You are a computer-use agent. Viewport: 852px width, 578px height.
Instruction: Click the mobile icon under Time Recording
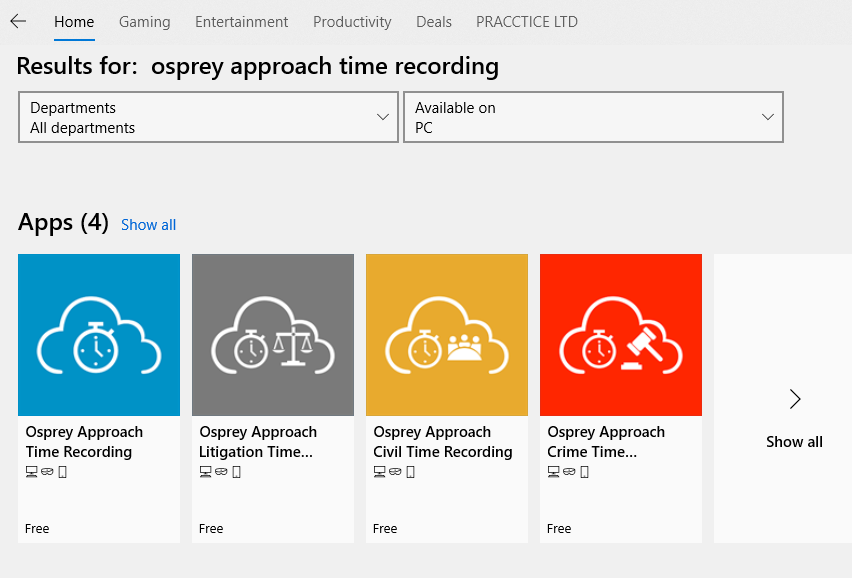click(x=62, y=472)
